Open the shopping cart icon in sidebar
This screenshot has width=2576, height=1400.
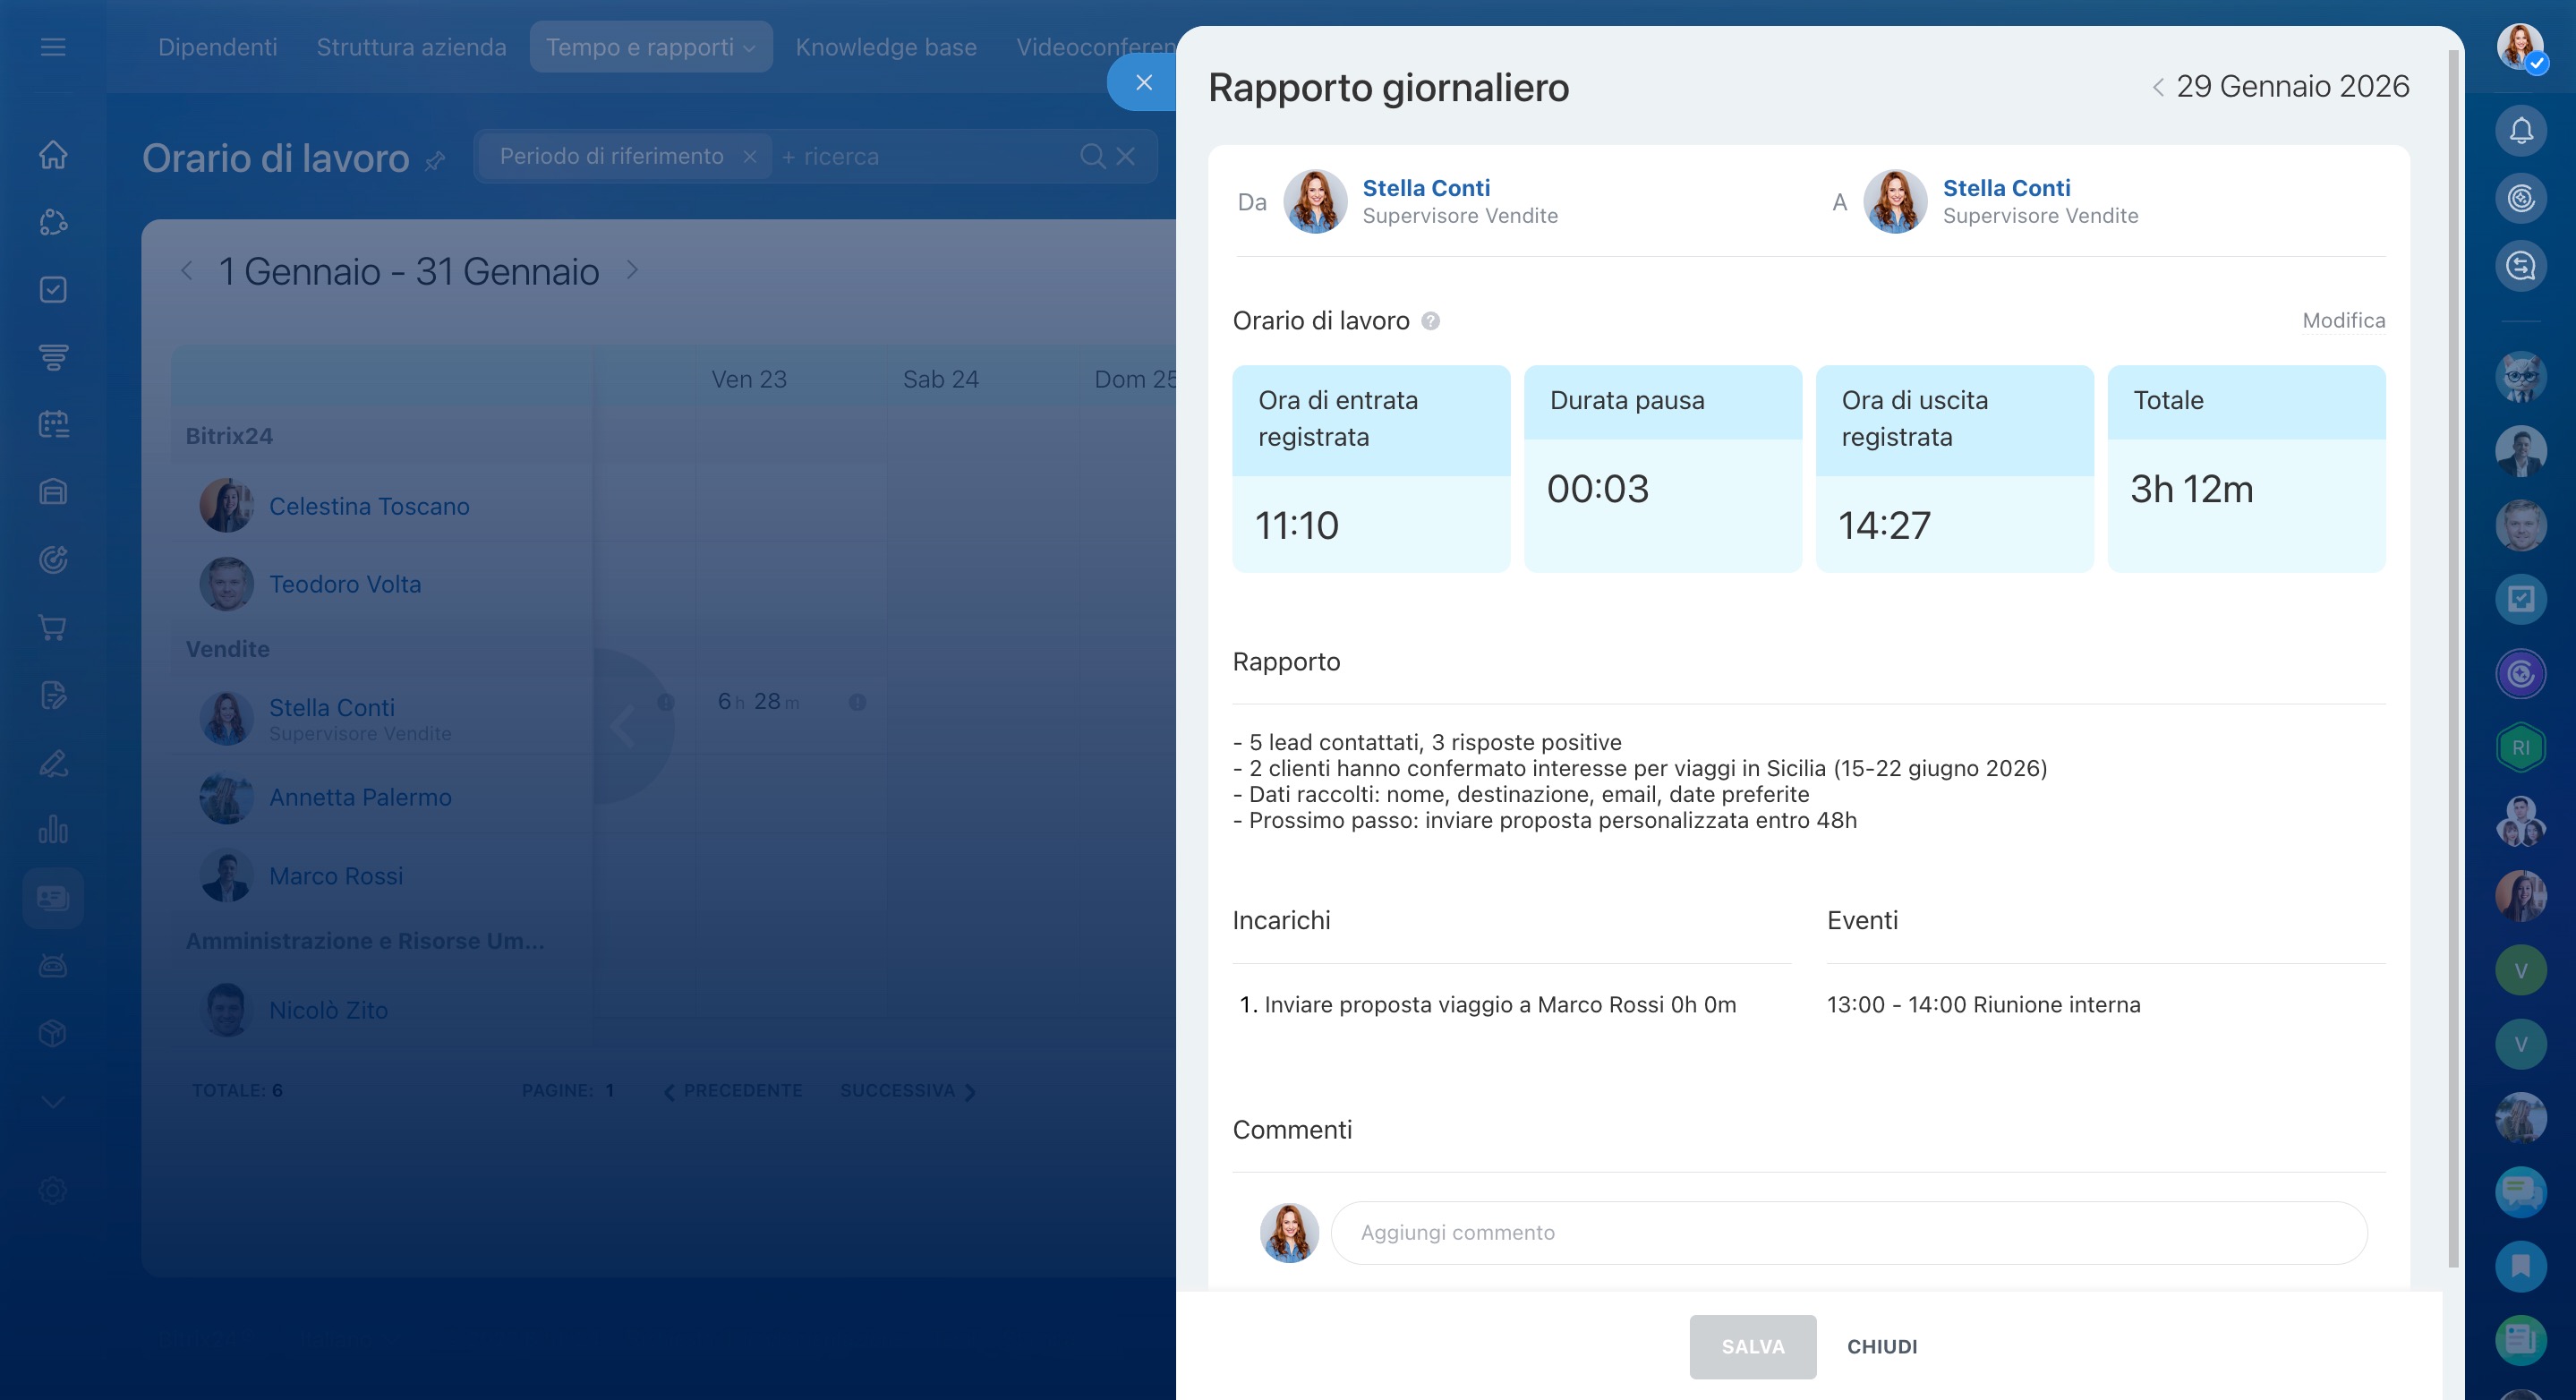point(53,627)
